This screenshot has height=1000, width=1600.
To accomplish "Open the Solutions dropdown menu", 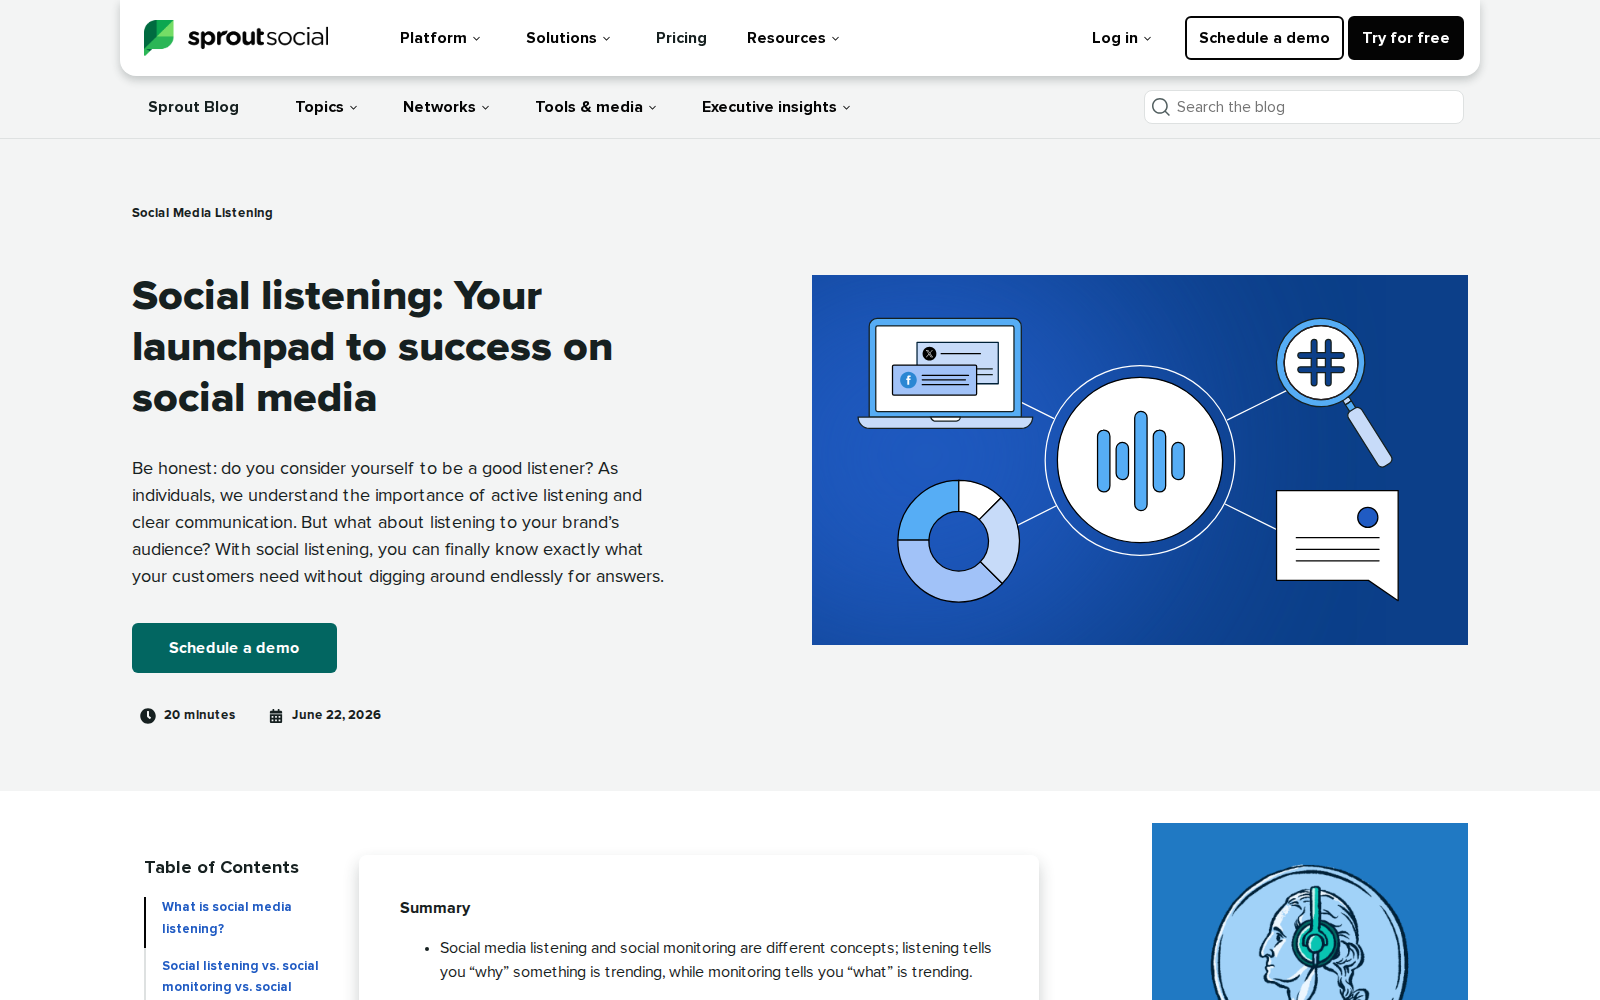I will (x=568, y=38).
